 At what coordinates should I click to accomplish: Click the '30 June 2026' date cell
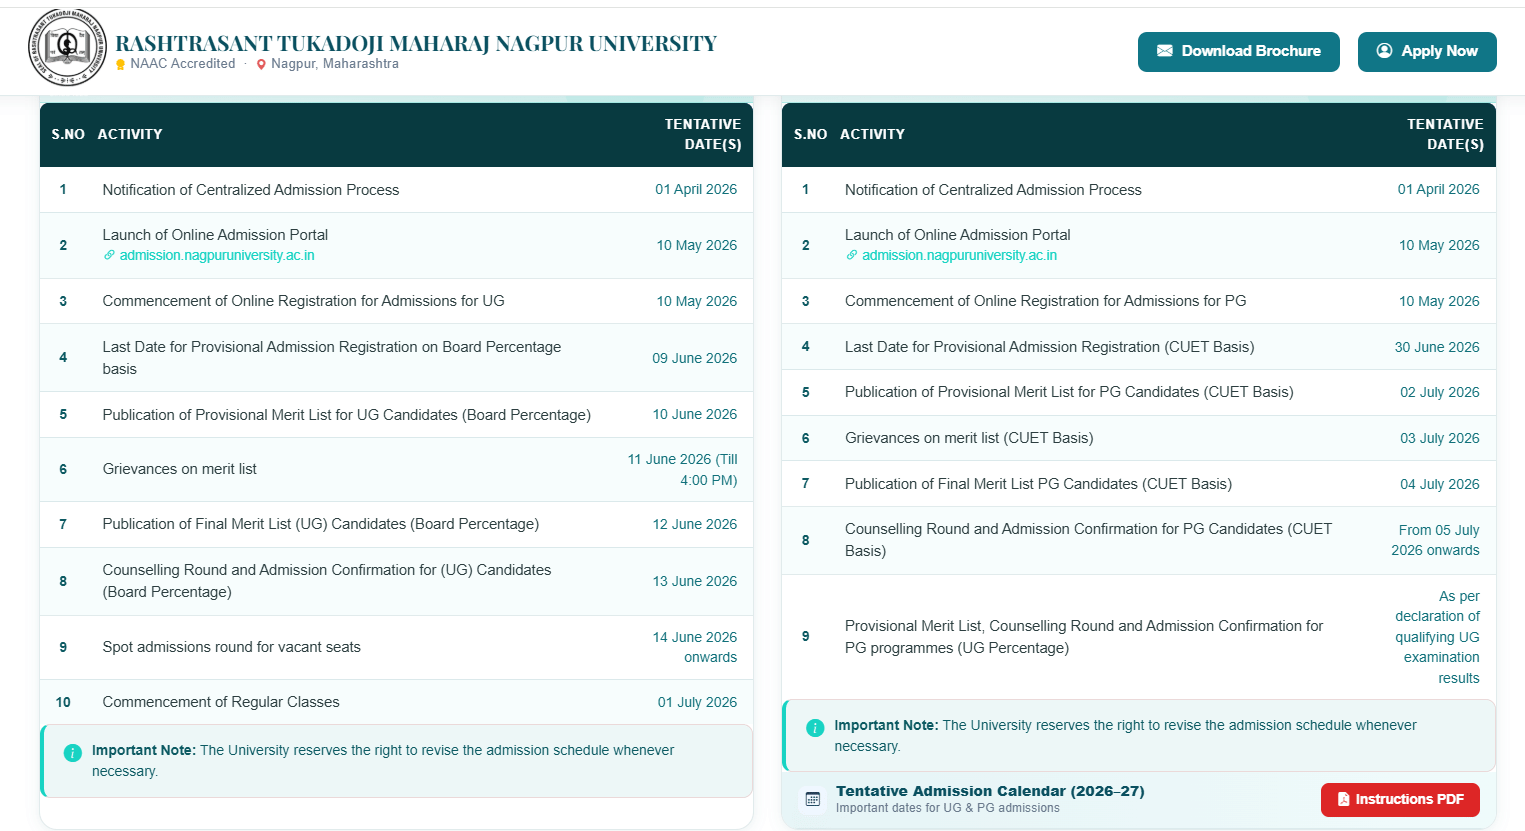[1437, 347]
